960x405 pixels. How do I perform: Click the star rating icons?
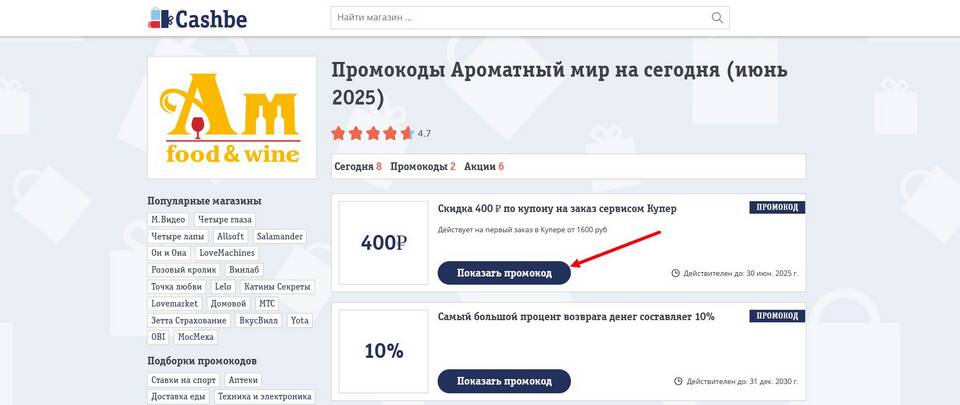pos(372,133)
